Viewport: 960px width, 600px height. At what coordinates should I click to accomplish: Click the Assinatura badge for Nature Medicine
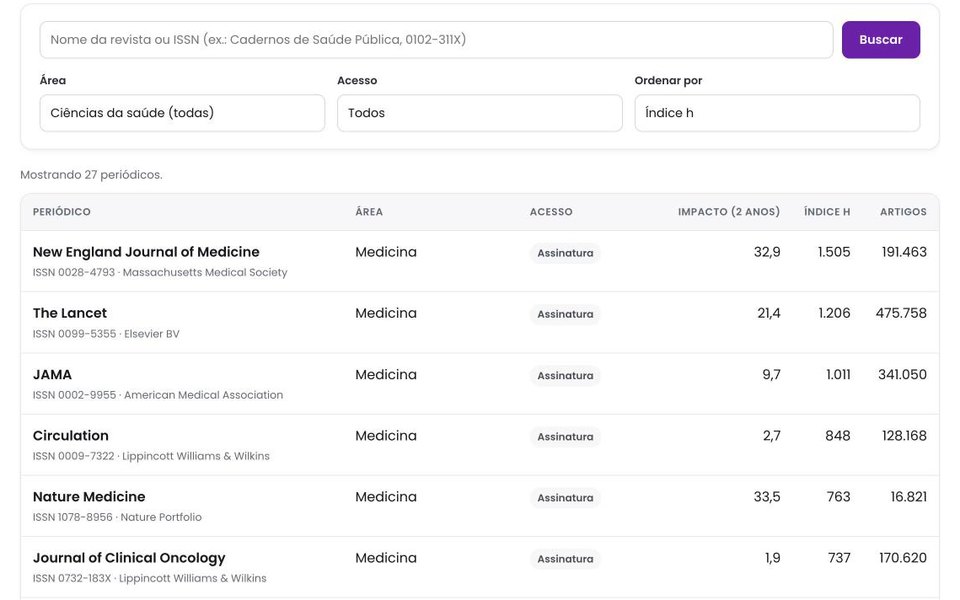565,498
